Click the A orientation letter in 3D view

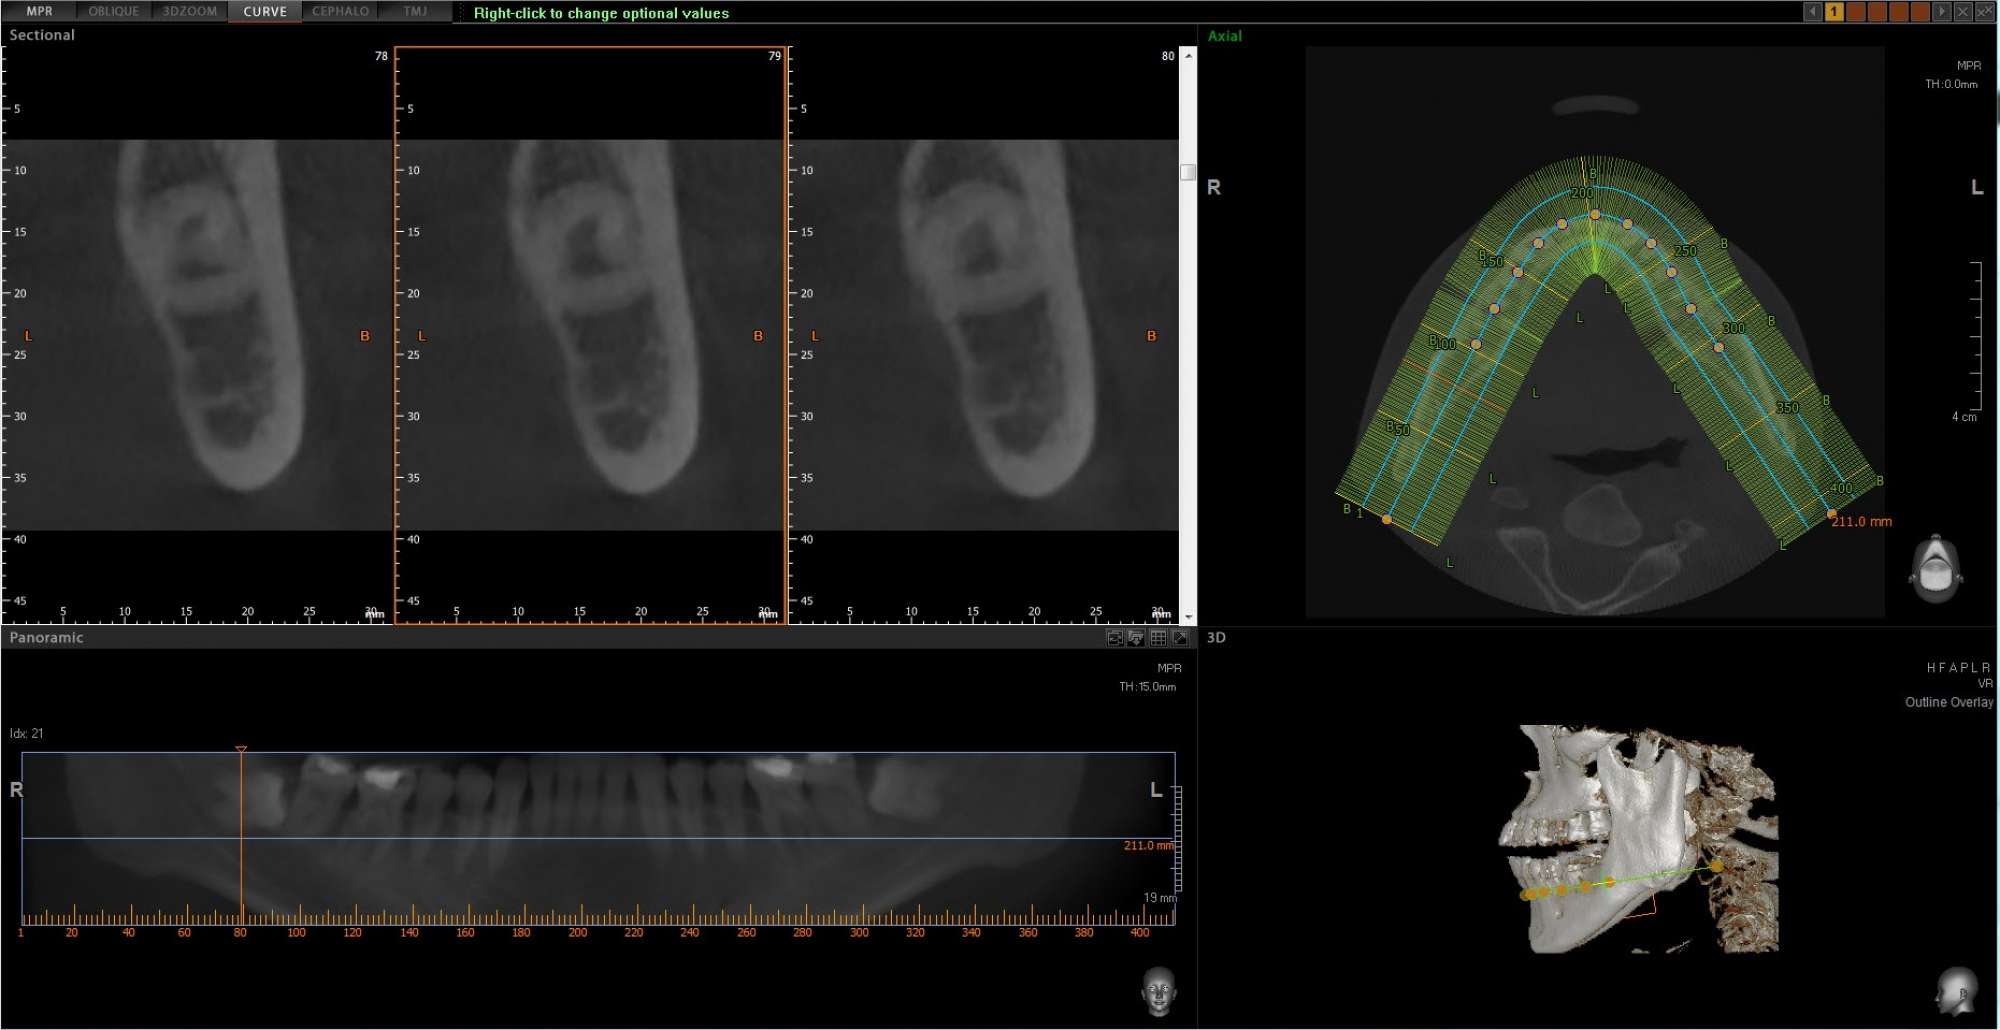click(x=1952, y=667)
